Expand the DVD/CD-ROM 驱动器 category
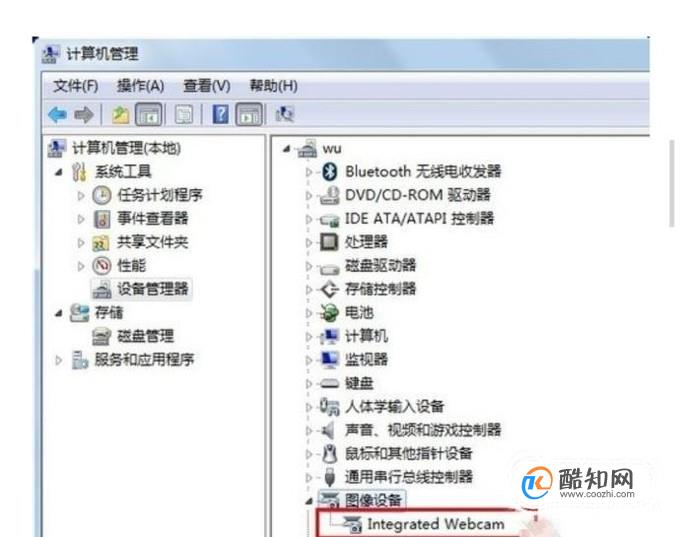 tap(309, 196)
